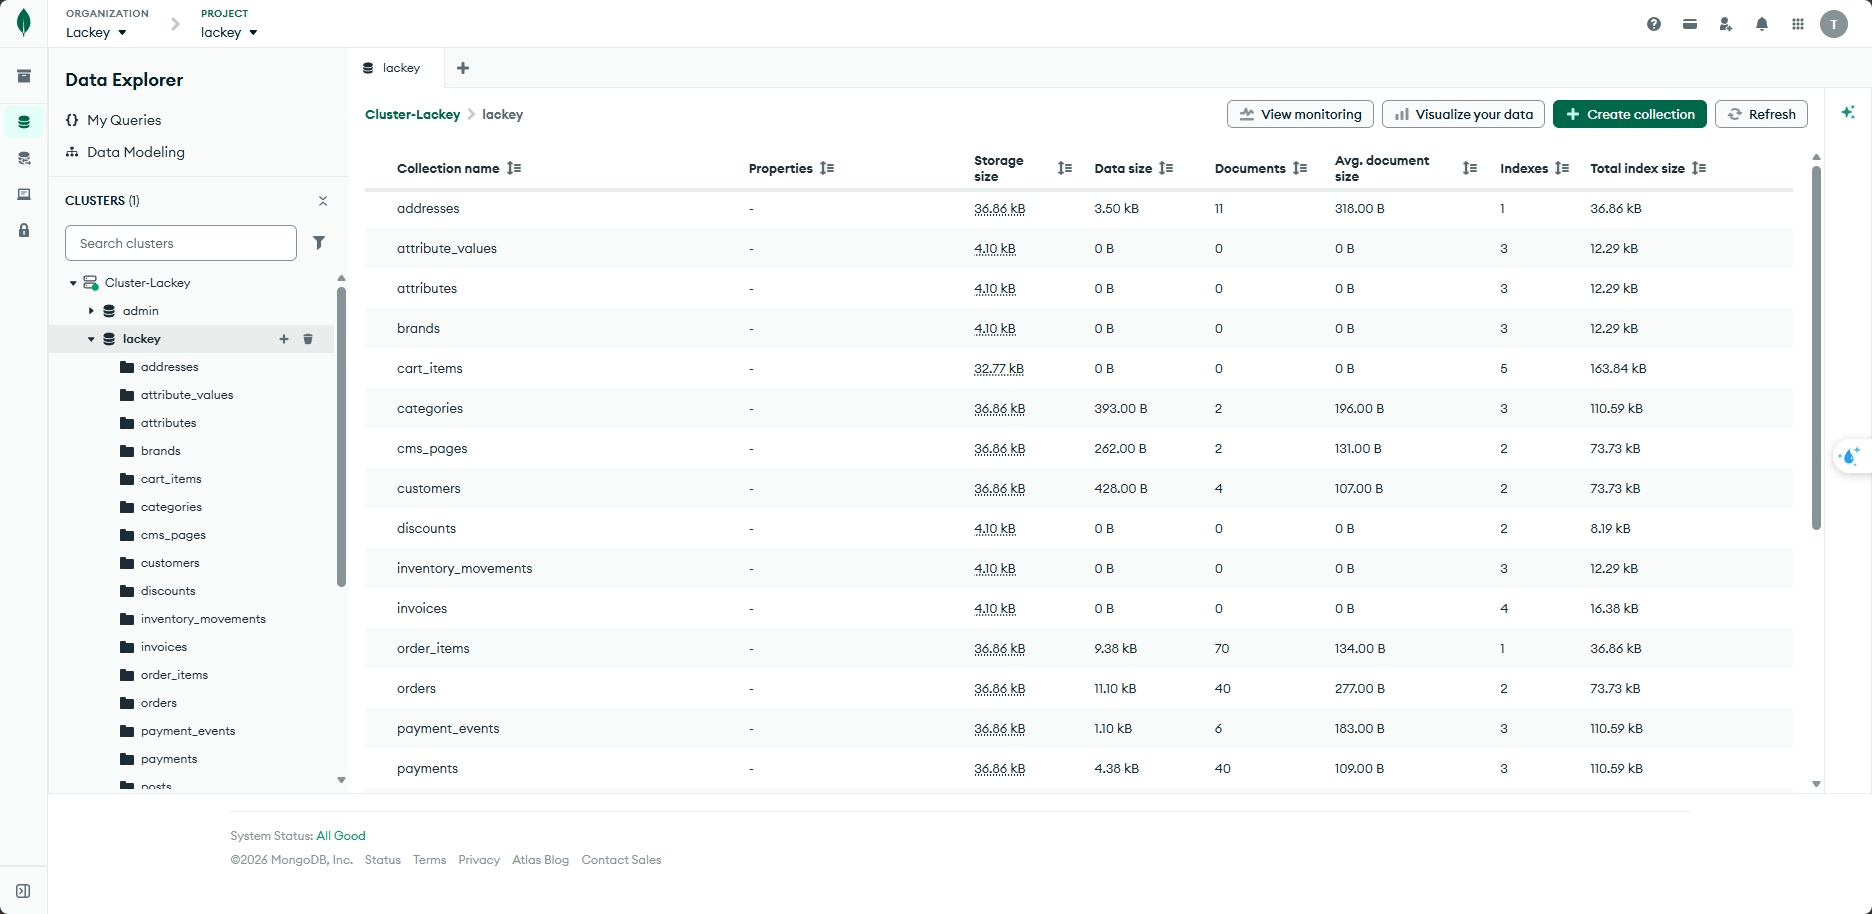1872x914 pixels.
Task: Click the floating droplet sparkle icon
Action: [x=1850, y=456]
